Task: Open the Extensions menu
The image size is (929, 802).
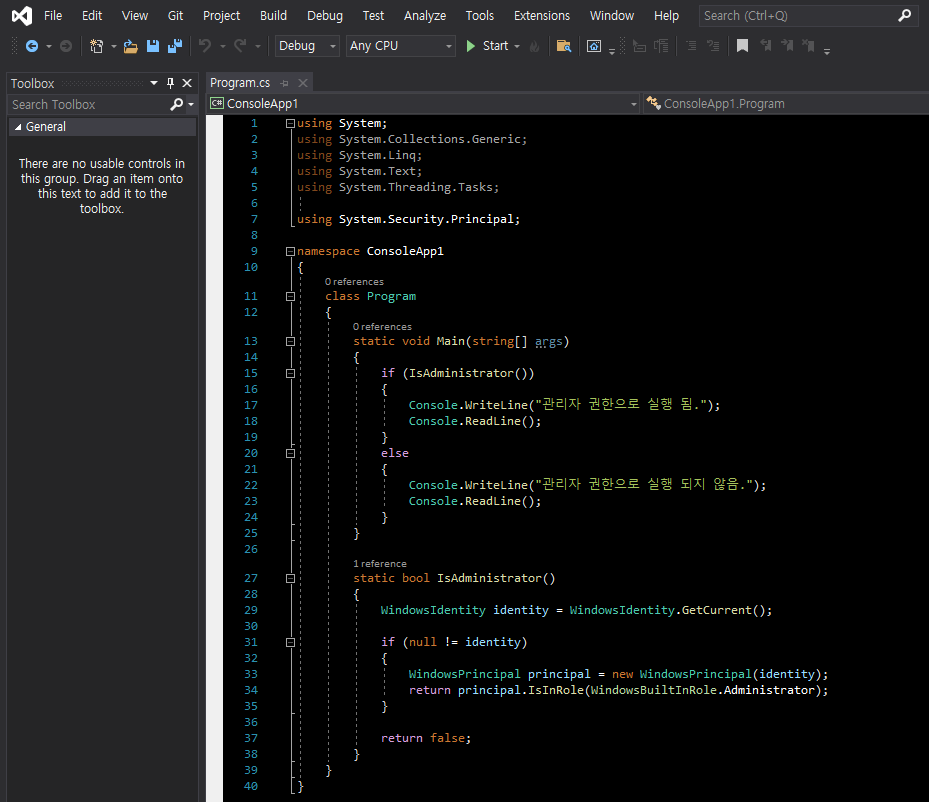Action: click(x=541, y=15)
